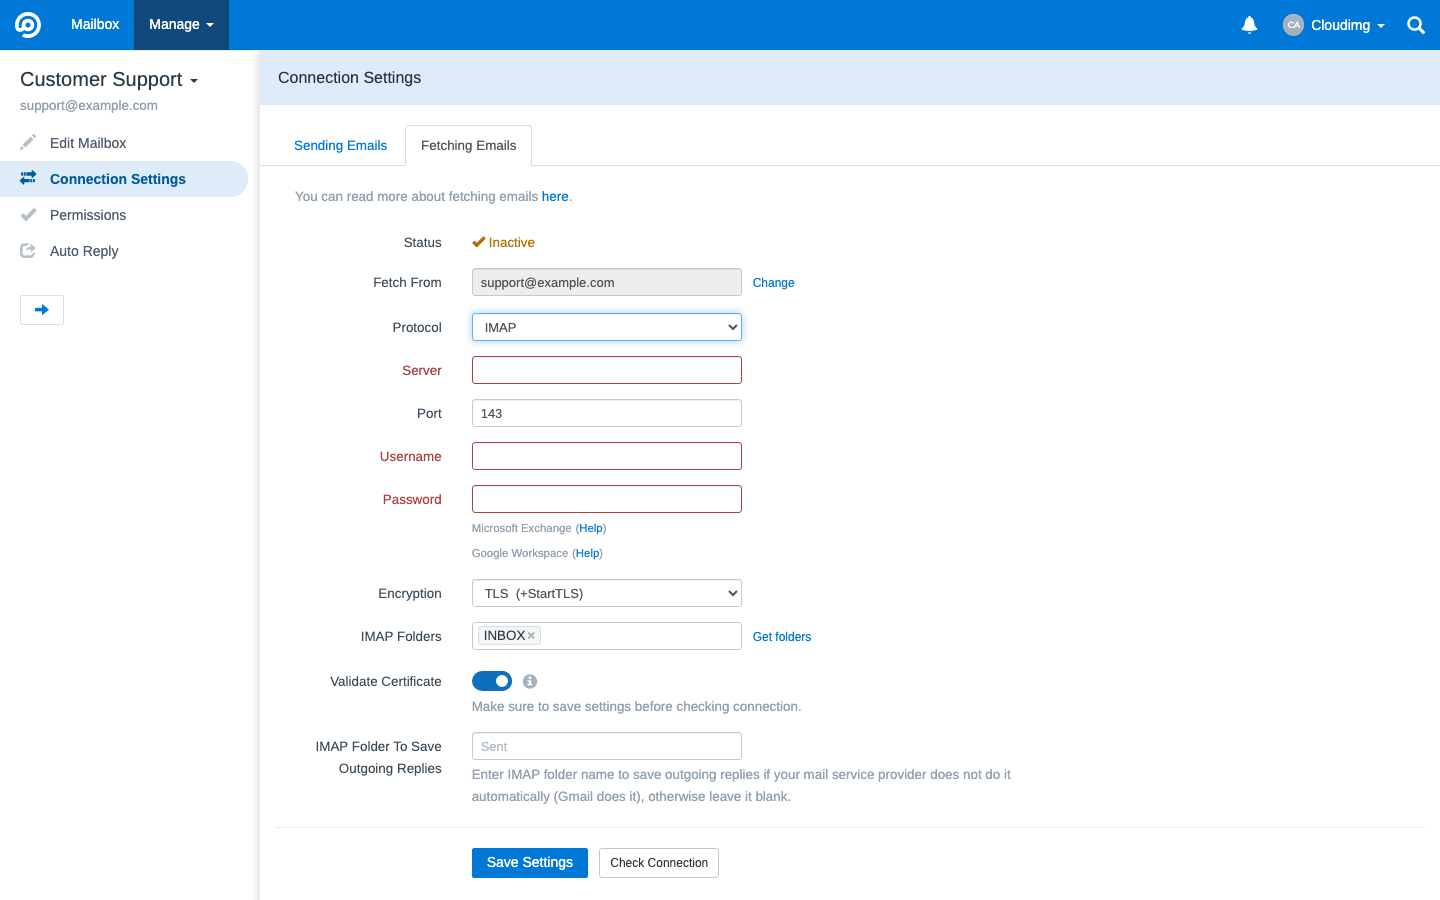The width and height of the screenshot is (1440, 900).
Task: Click the Get folders link
Action: tap(782, 637)
